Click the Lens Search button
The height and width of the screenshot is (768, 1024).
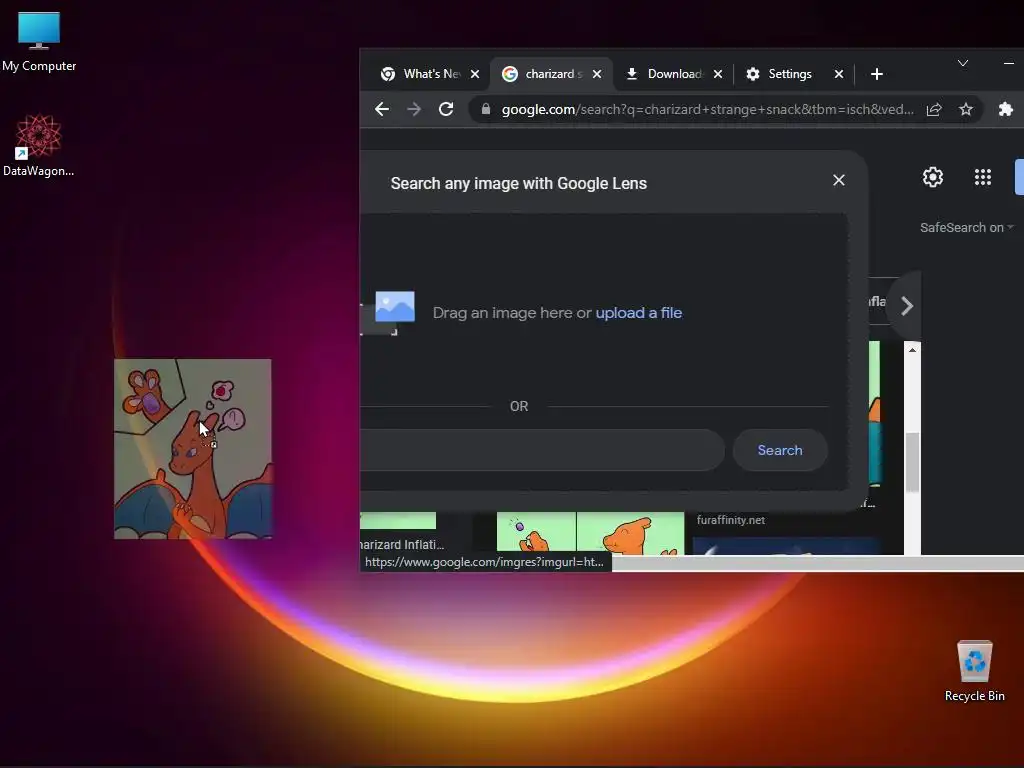(x=780, y=450)
